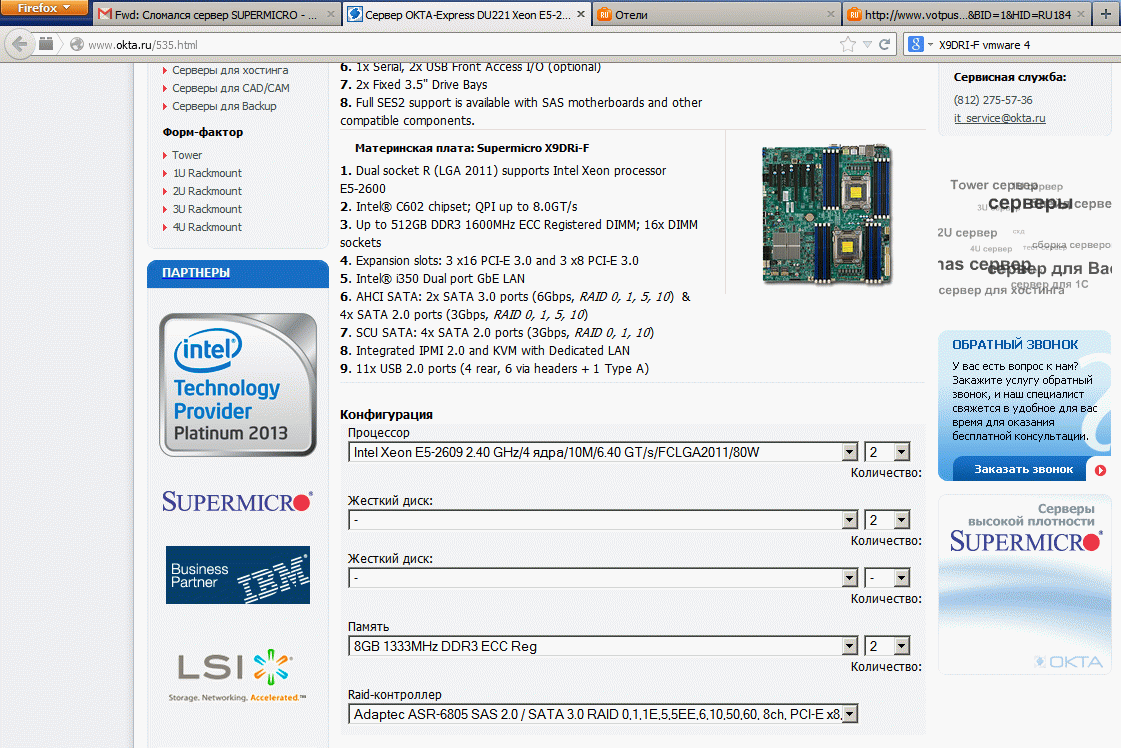Open the Firefox menu button
This screenshot has height=748, width=1121.
(44, 8)
